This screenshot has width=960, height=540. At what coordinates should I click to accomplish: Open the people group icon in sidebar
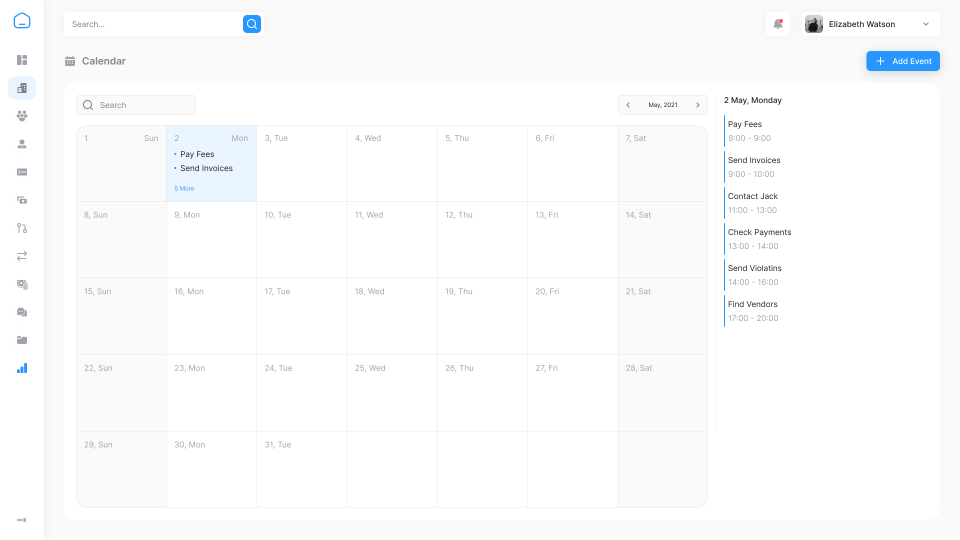pyautogui.click(x=22, y=116)
